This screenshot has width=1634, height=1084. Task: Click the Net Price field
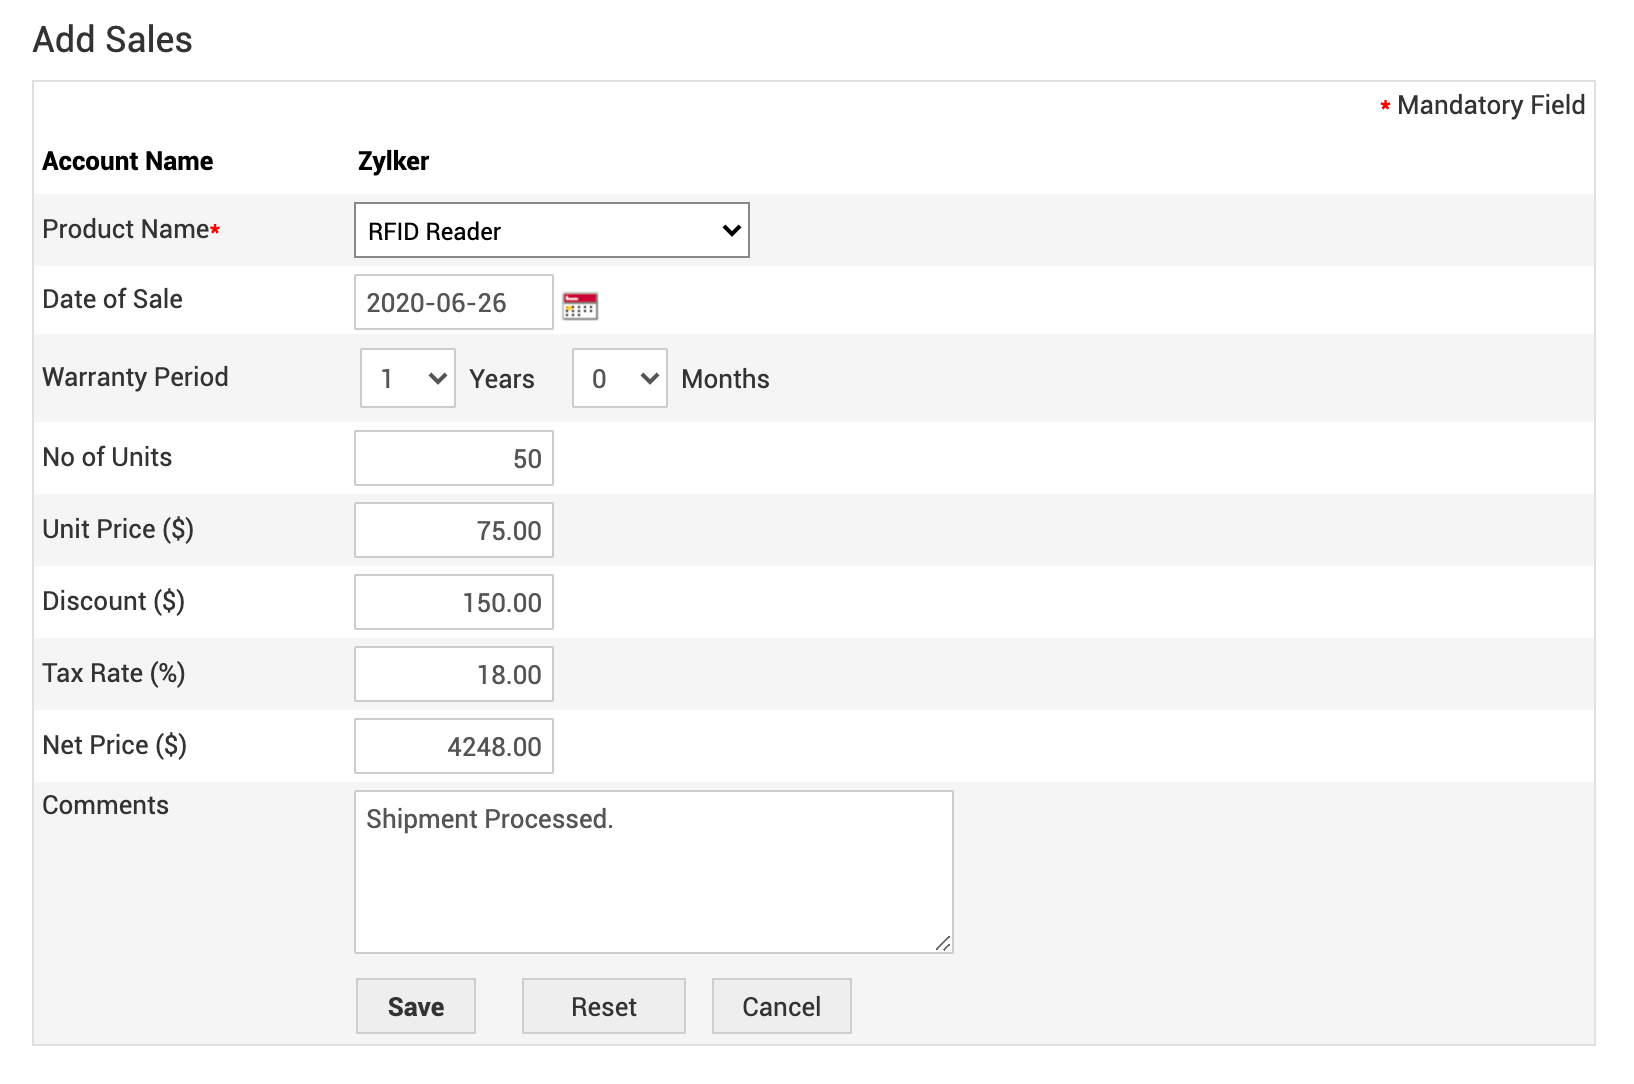[x=453, y=746]
